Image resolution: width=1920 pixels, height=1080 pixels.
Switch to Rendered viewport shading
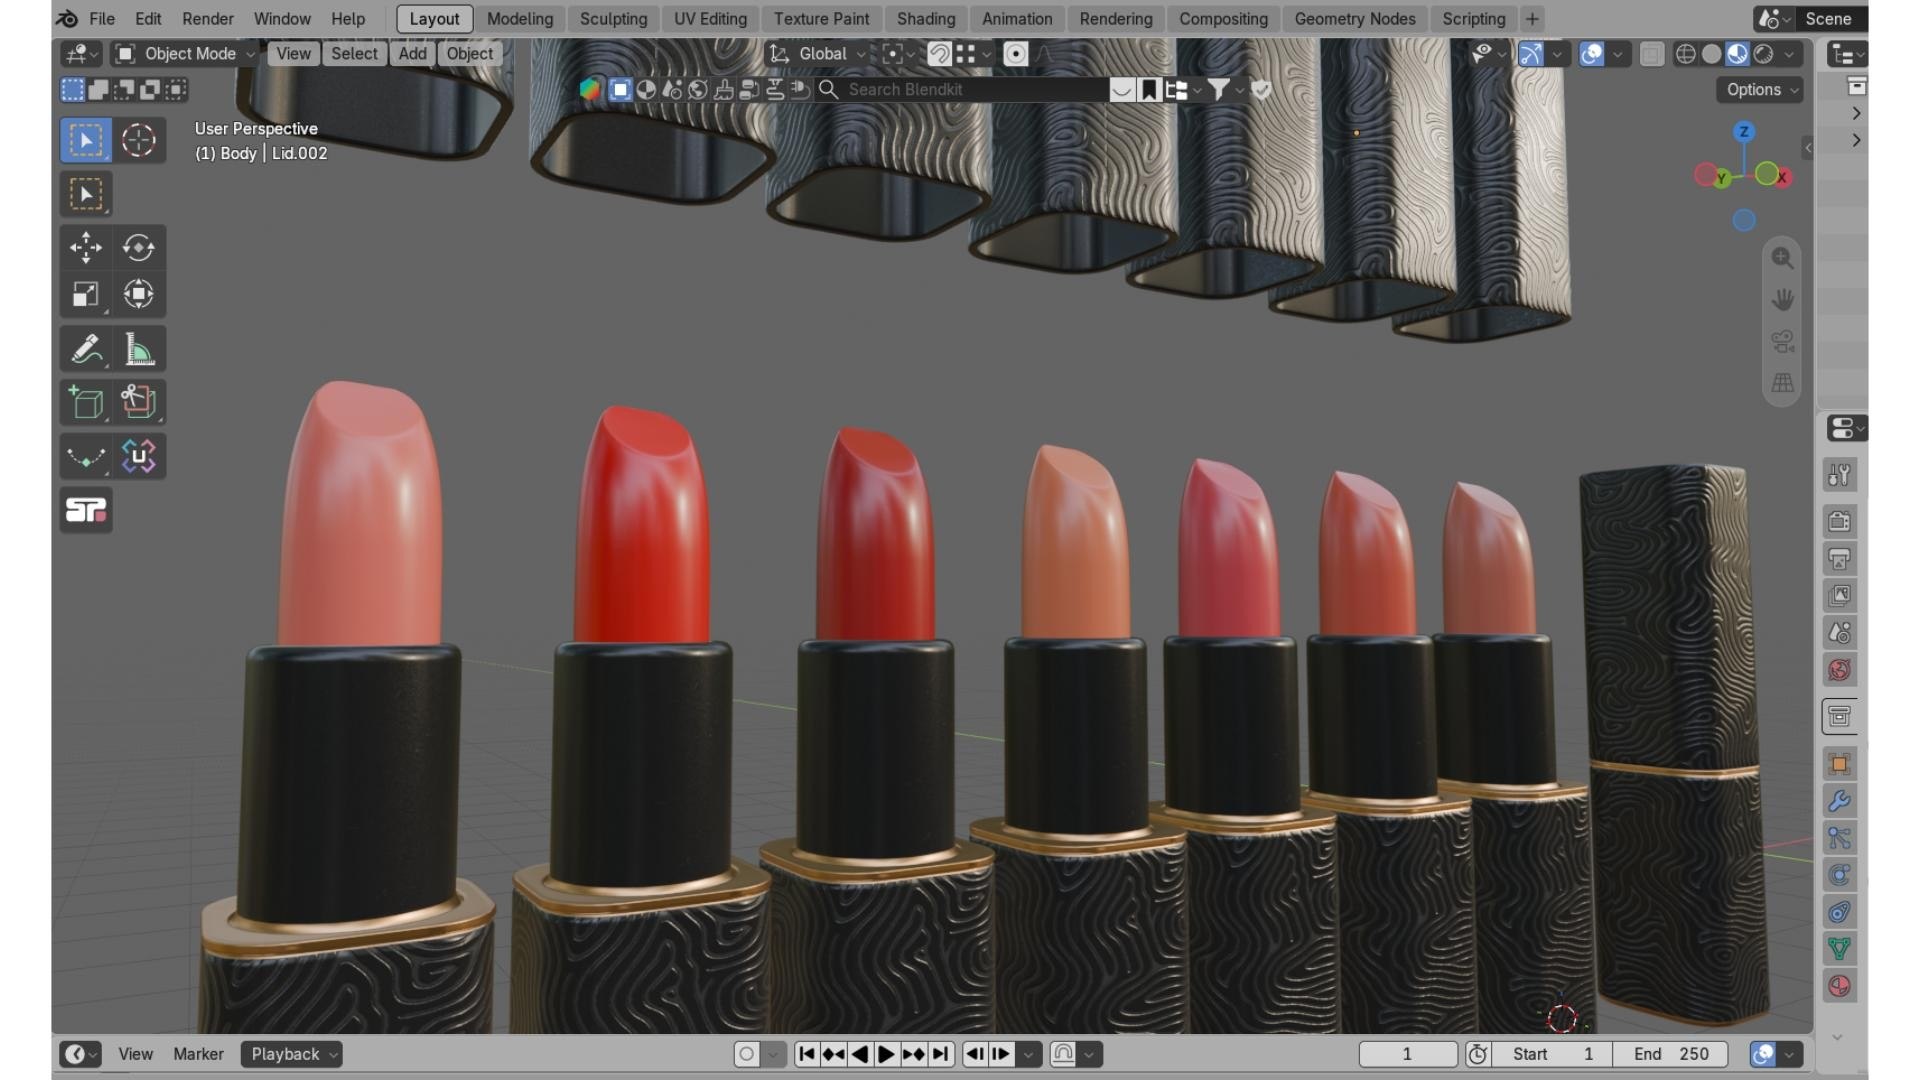click(1763, 54)
